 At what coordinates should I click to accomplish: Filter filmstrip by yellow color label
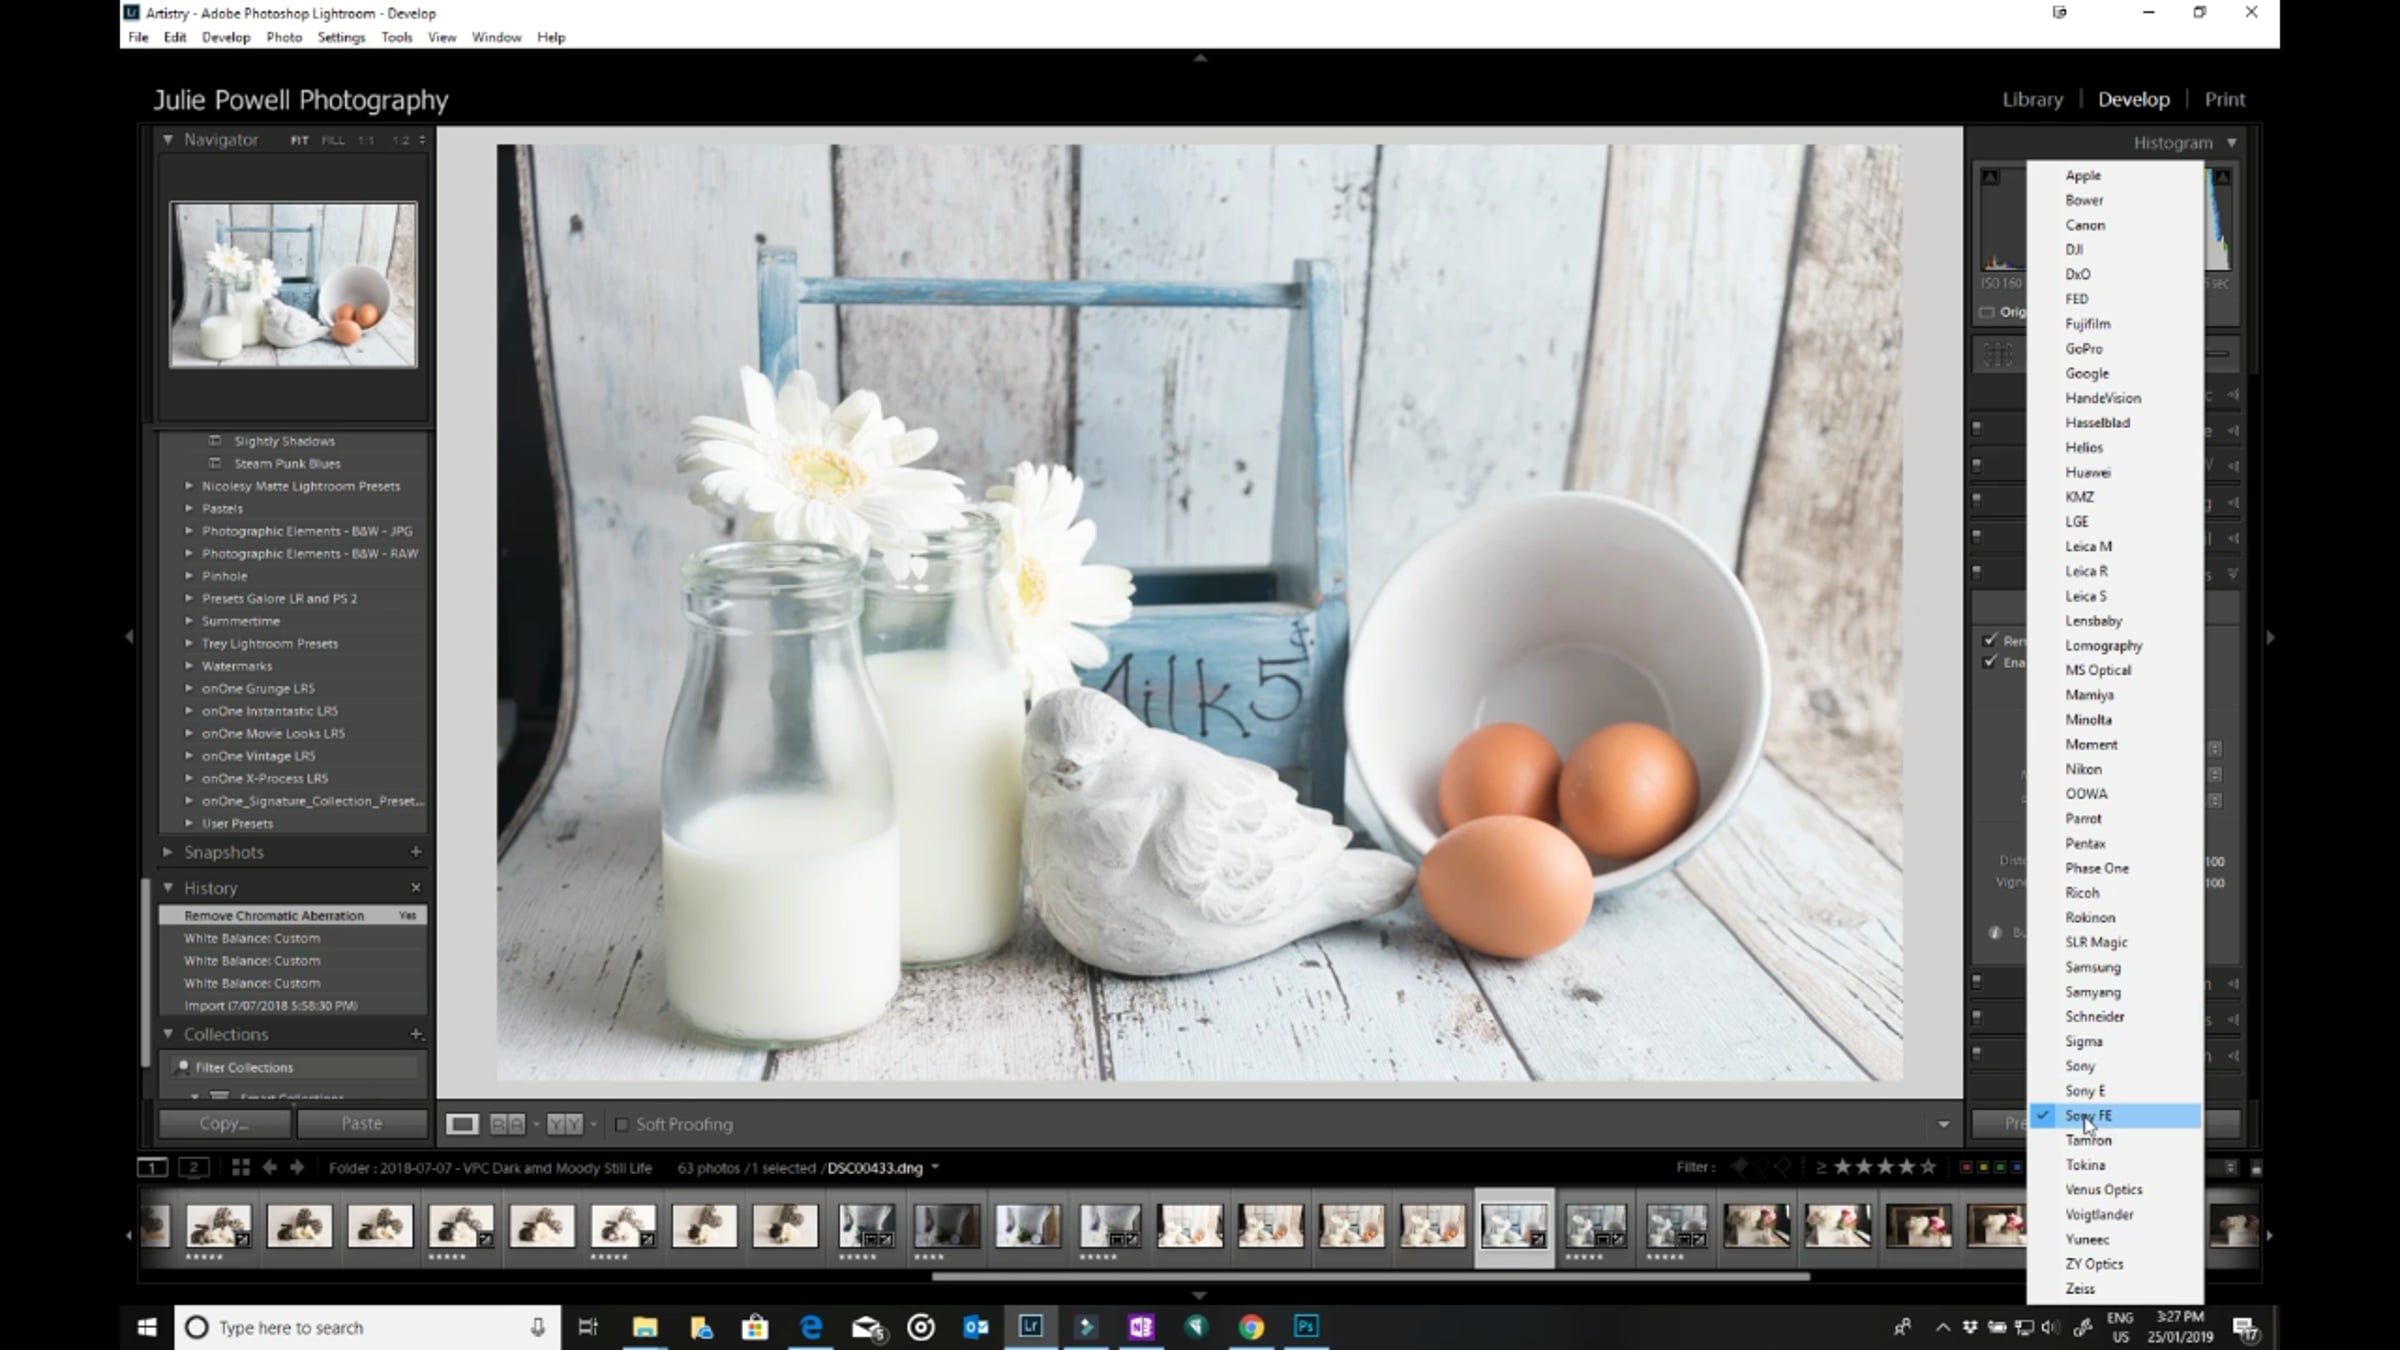tap(1983, 1167)
